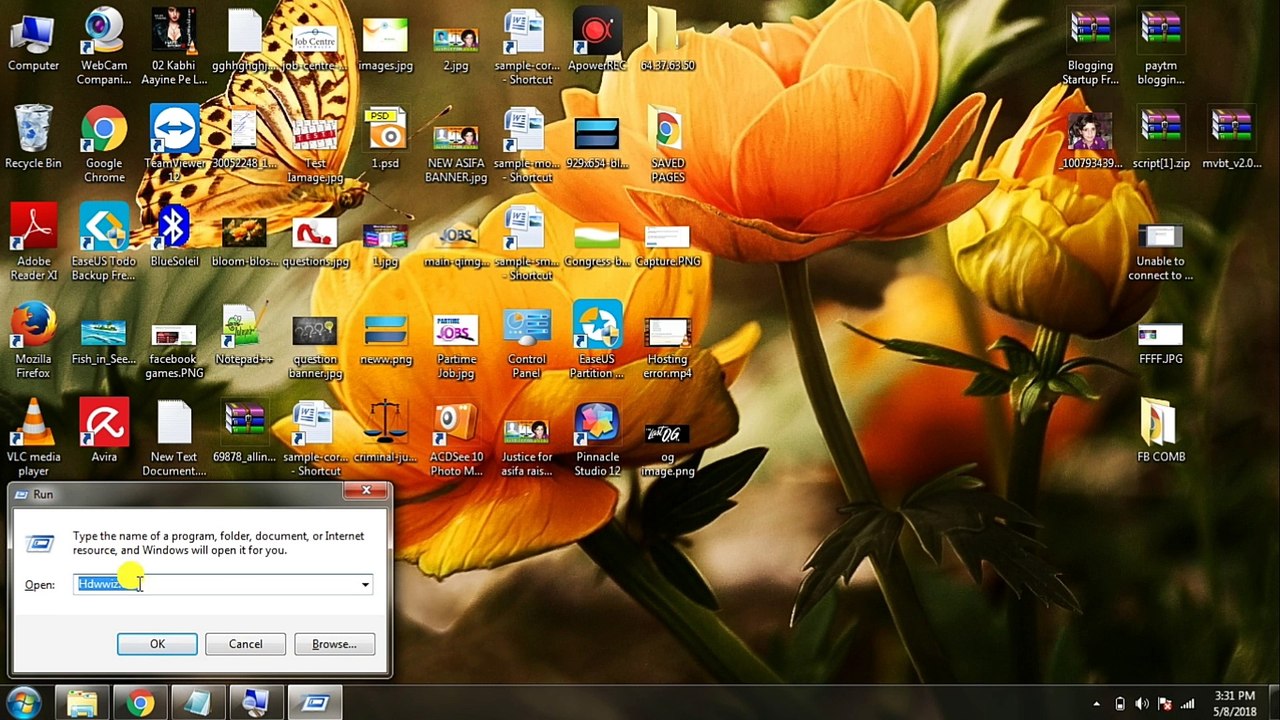Image resolution: width=1280 pixels, height=720 pixels.
Task: Select the 69878_allin archive icon
Action: coord(244,430)
